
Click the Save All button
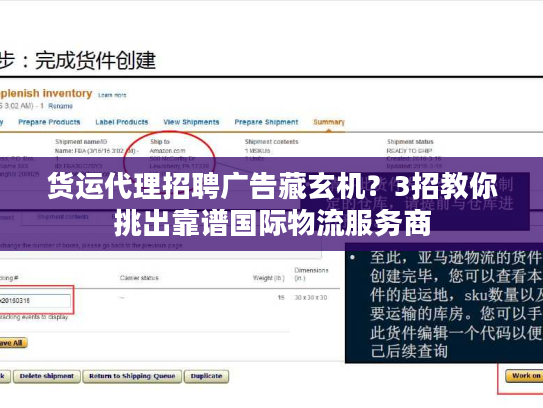point(13,343)
